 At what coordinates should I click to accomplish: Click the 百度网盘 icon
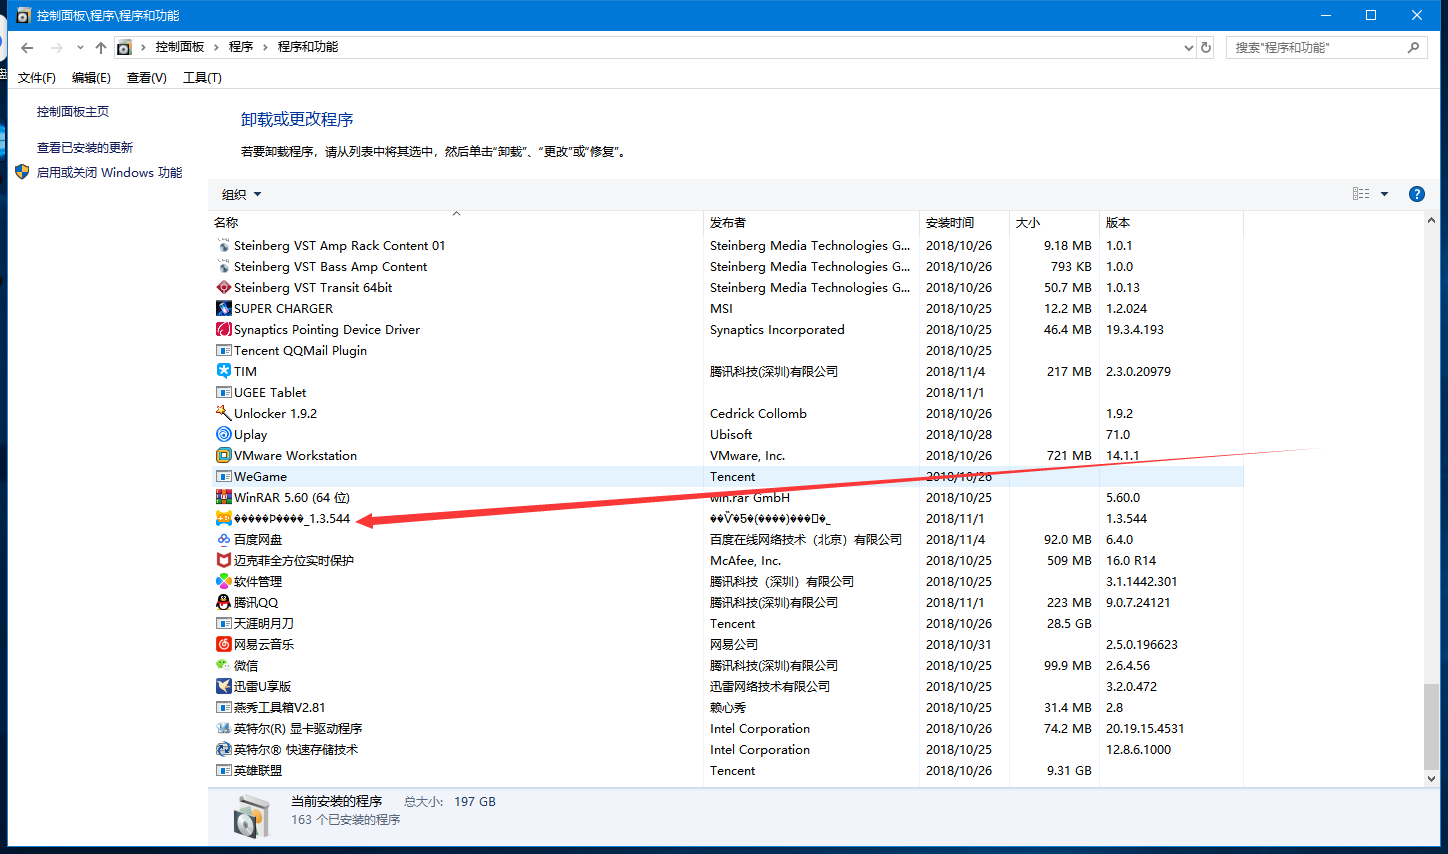click(224, 539)
